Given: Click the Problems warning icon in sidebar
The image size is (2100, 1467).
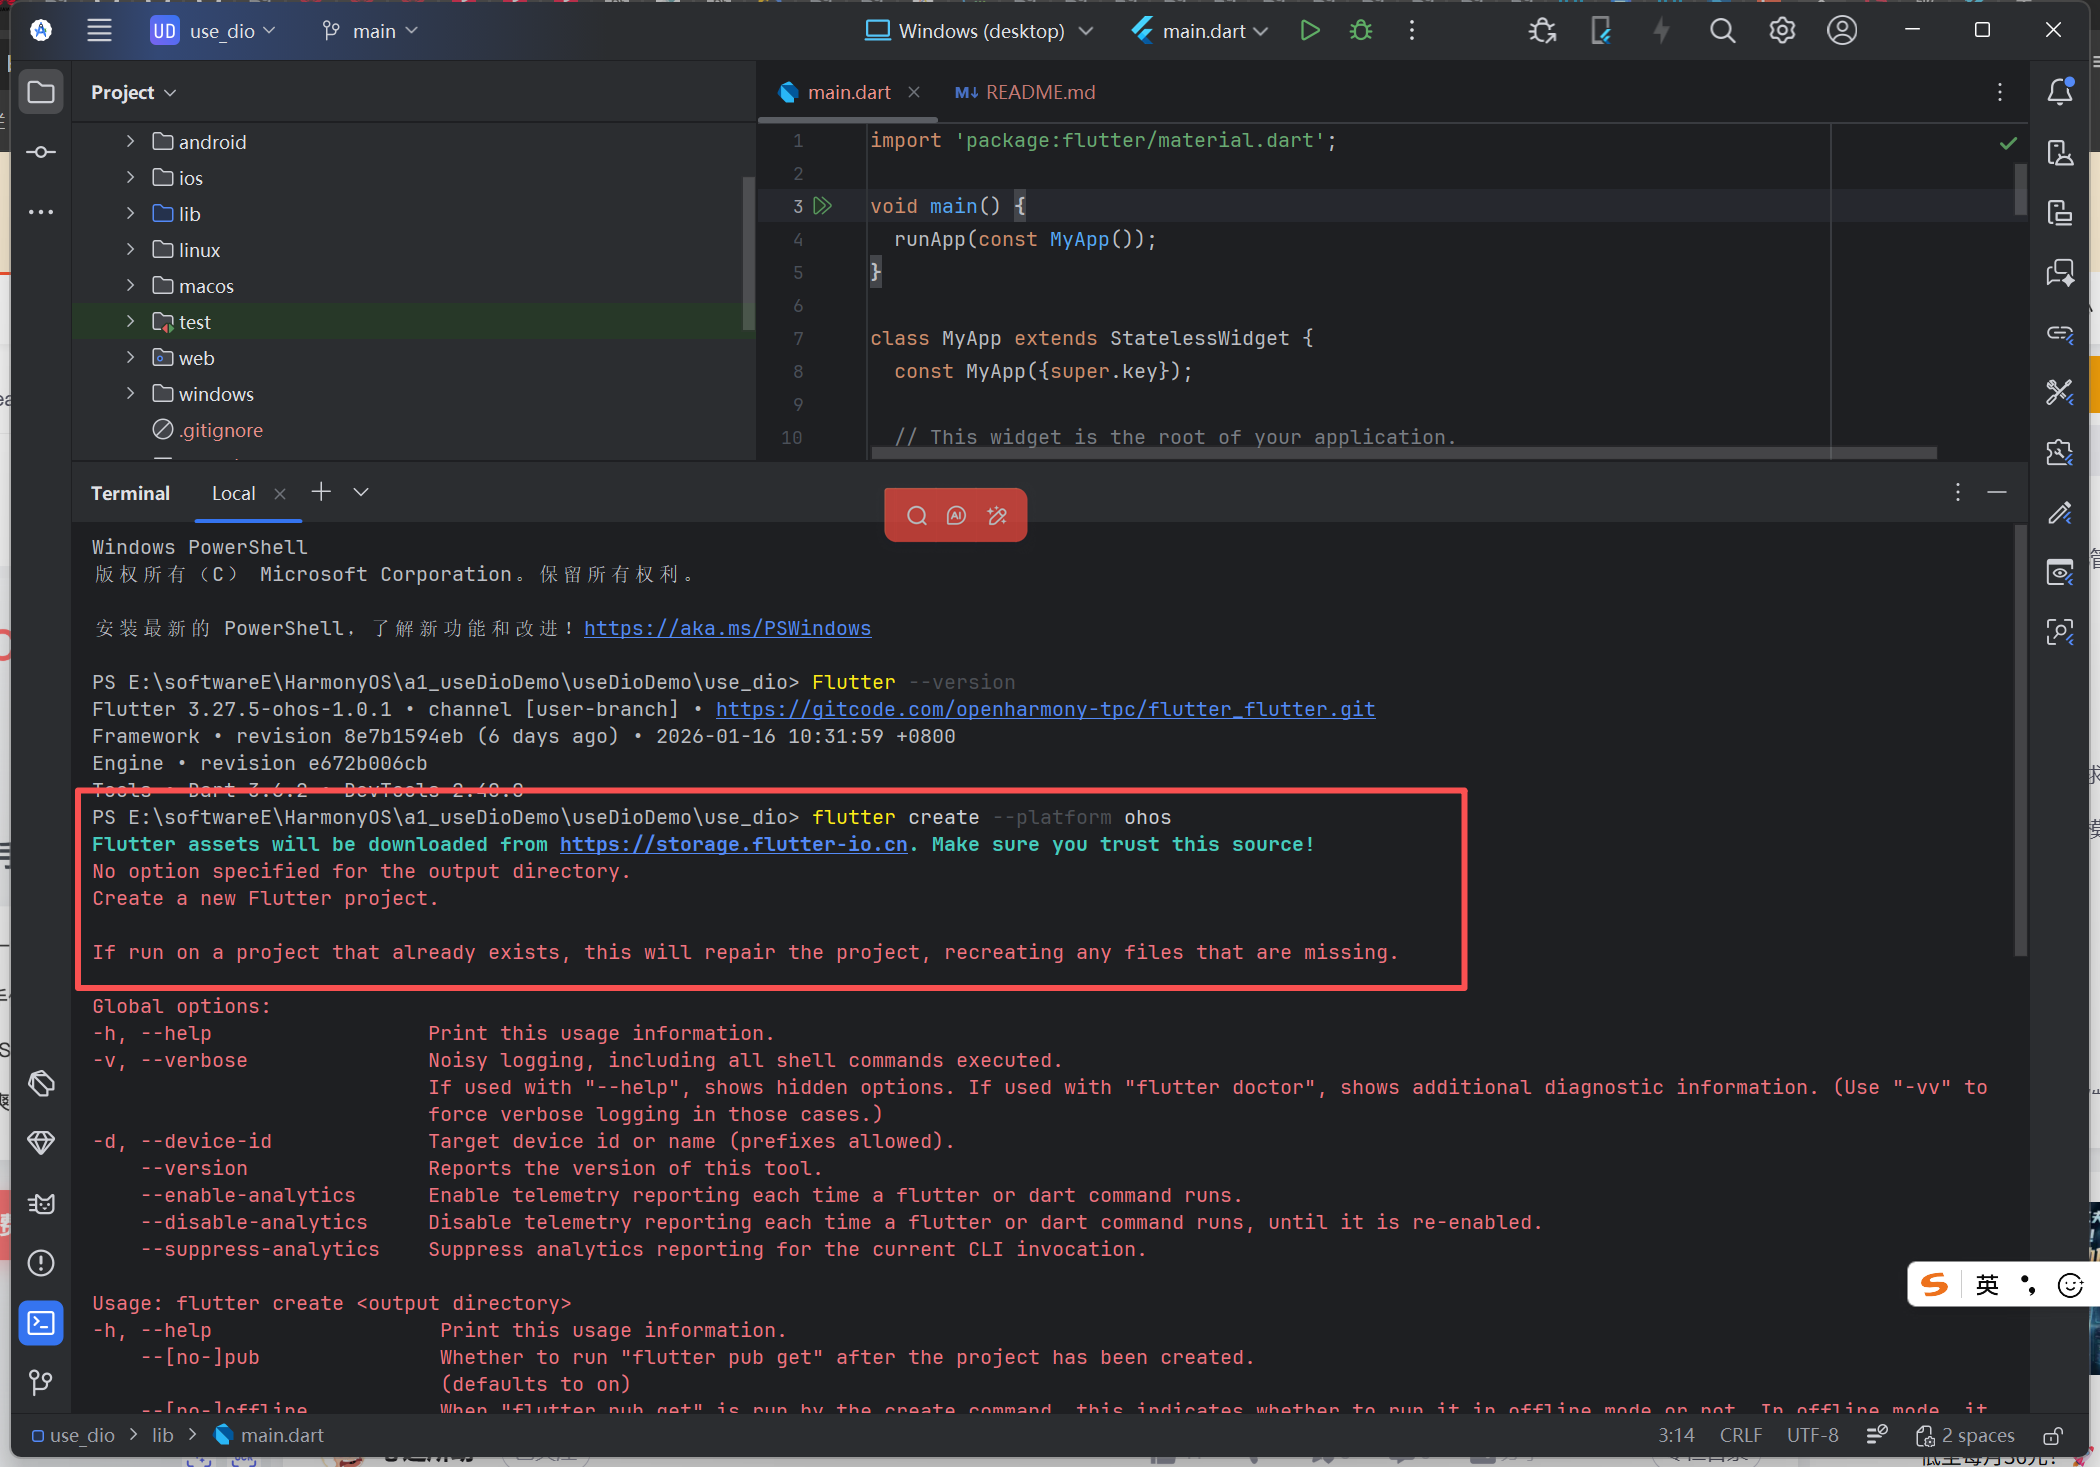Looking at the screenshot, I should pyautogui.click(x=41, y=1263).
